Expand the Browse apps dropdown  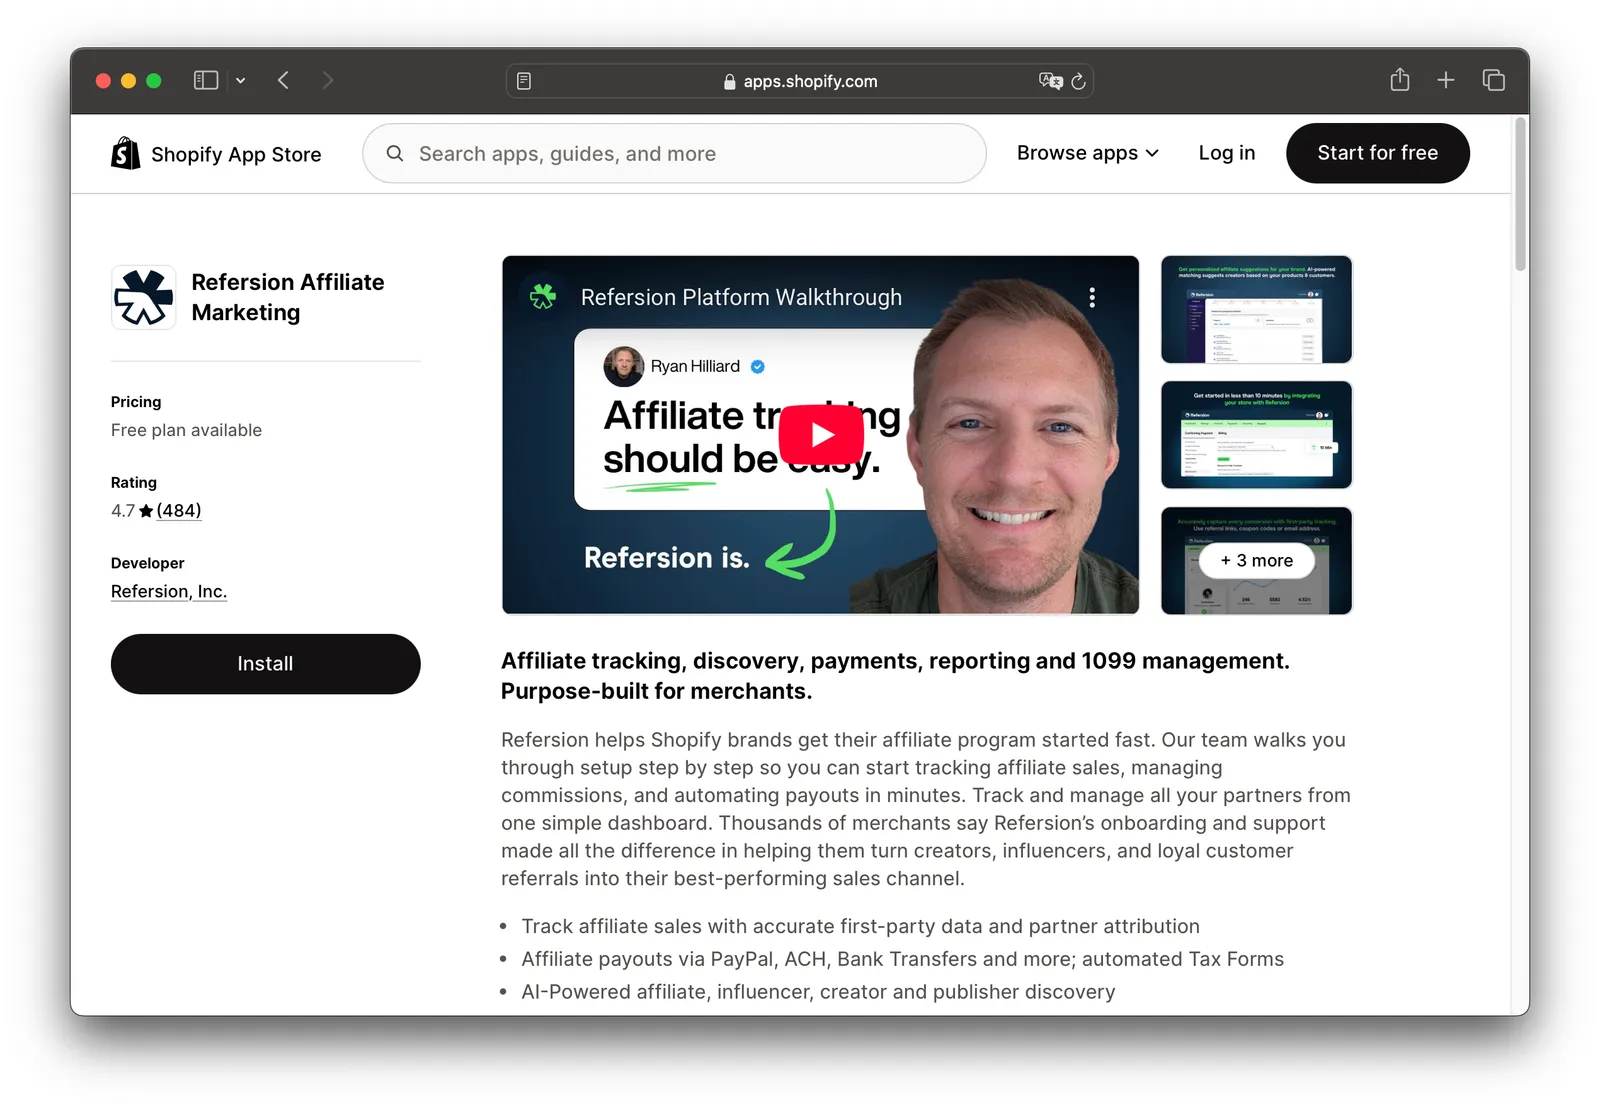[x=1088, y=153]
